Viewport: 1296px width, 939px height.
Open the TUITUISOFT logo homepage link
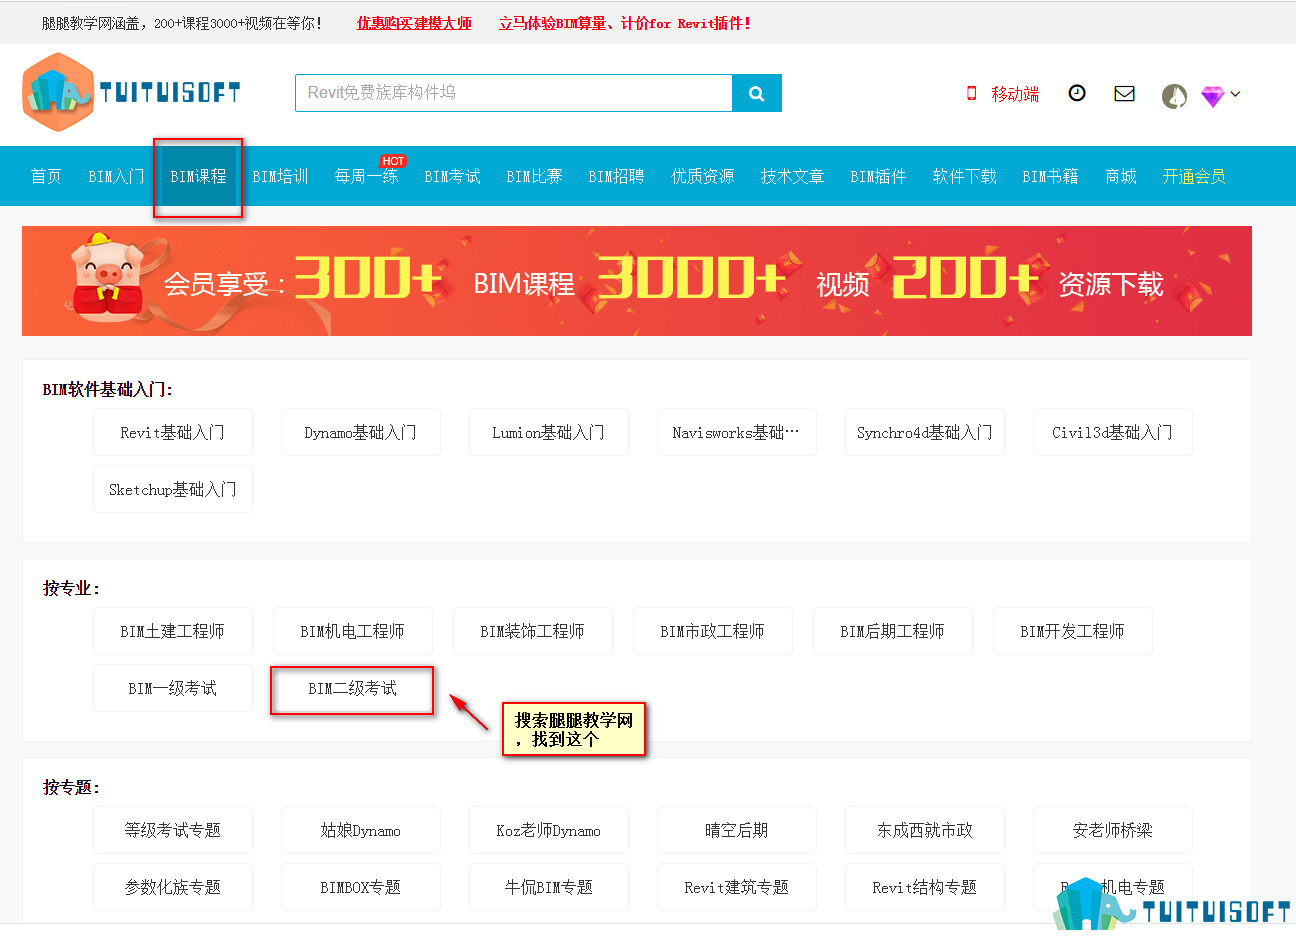pyautogui.click(x=131, y=93)
